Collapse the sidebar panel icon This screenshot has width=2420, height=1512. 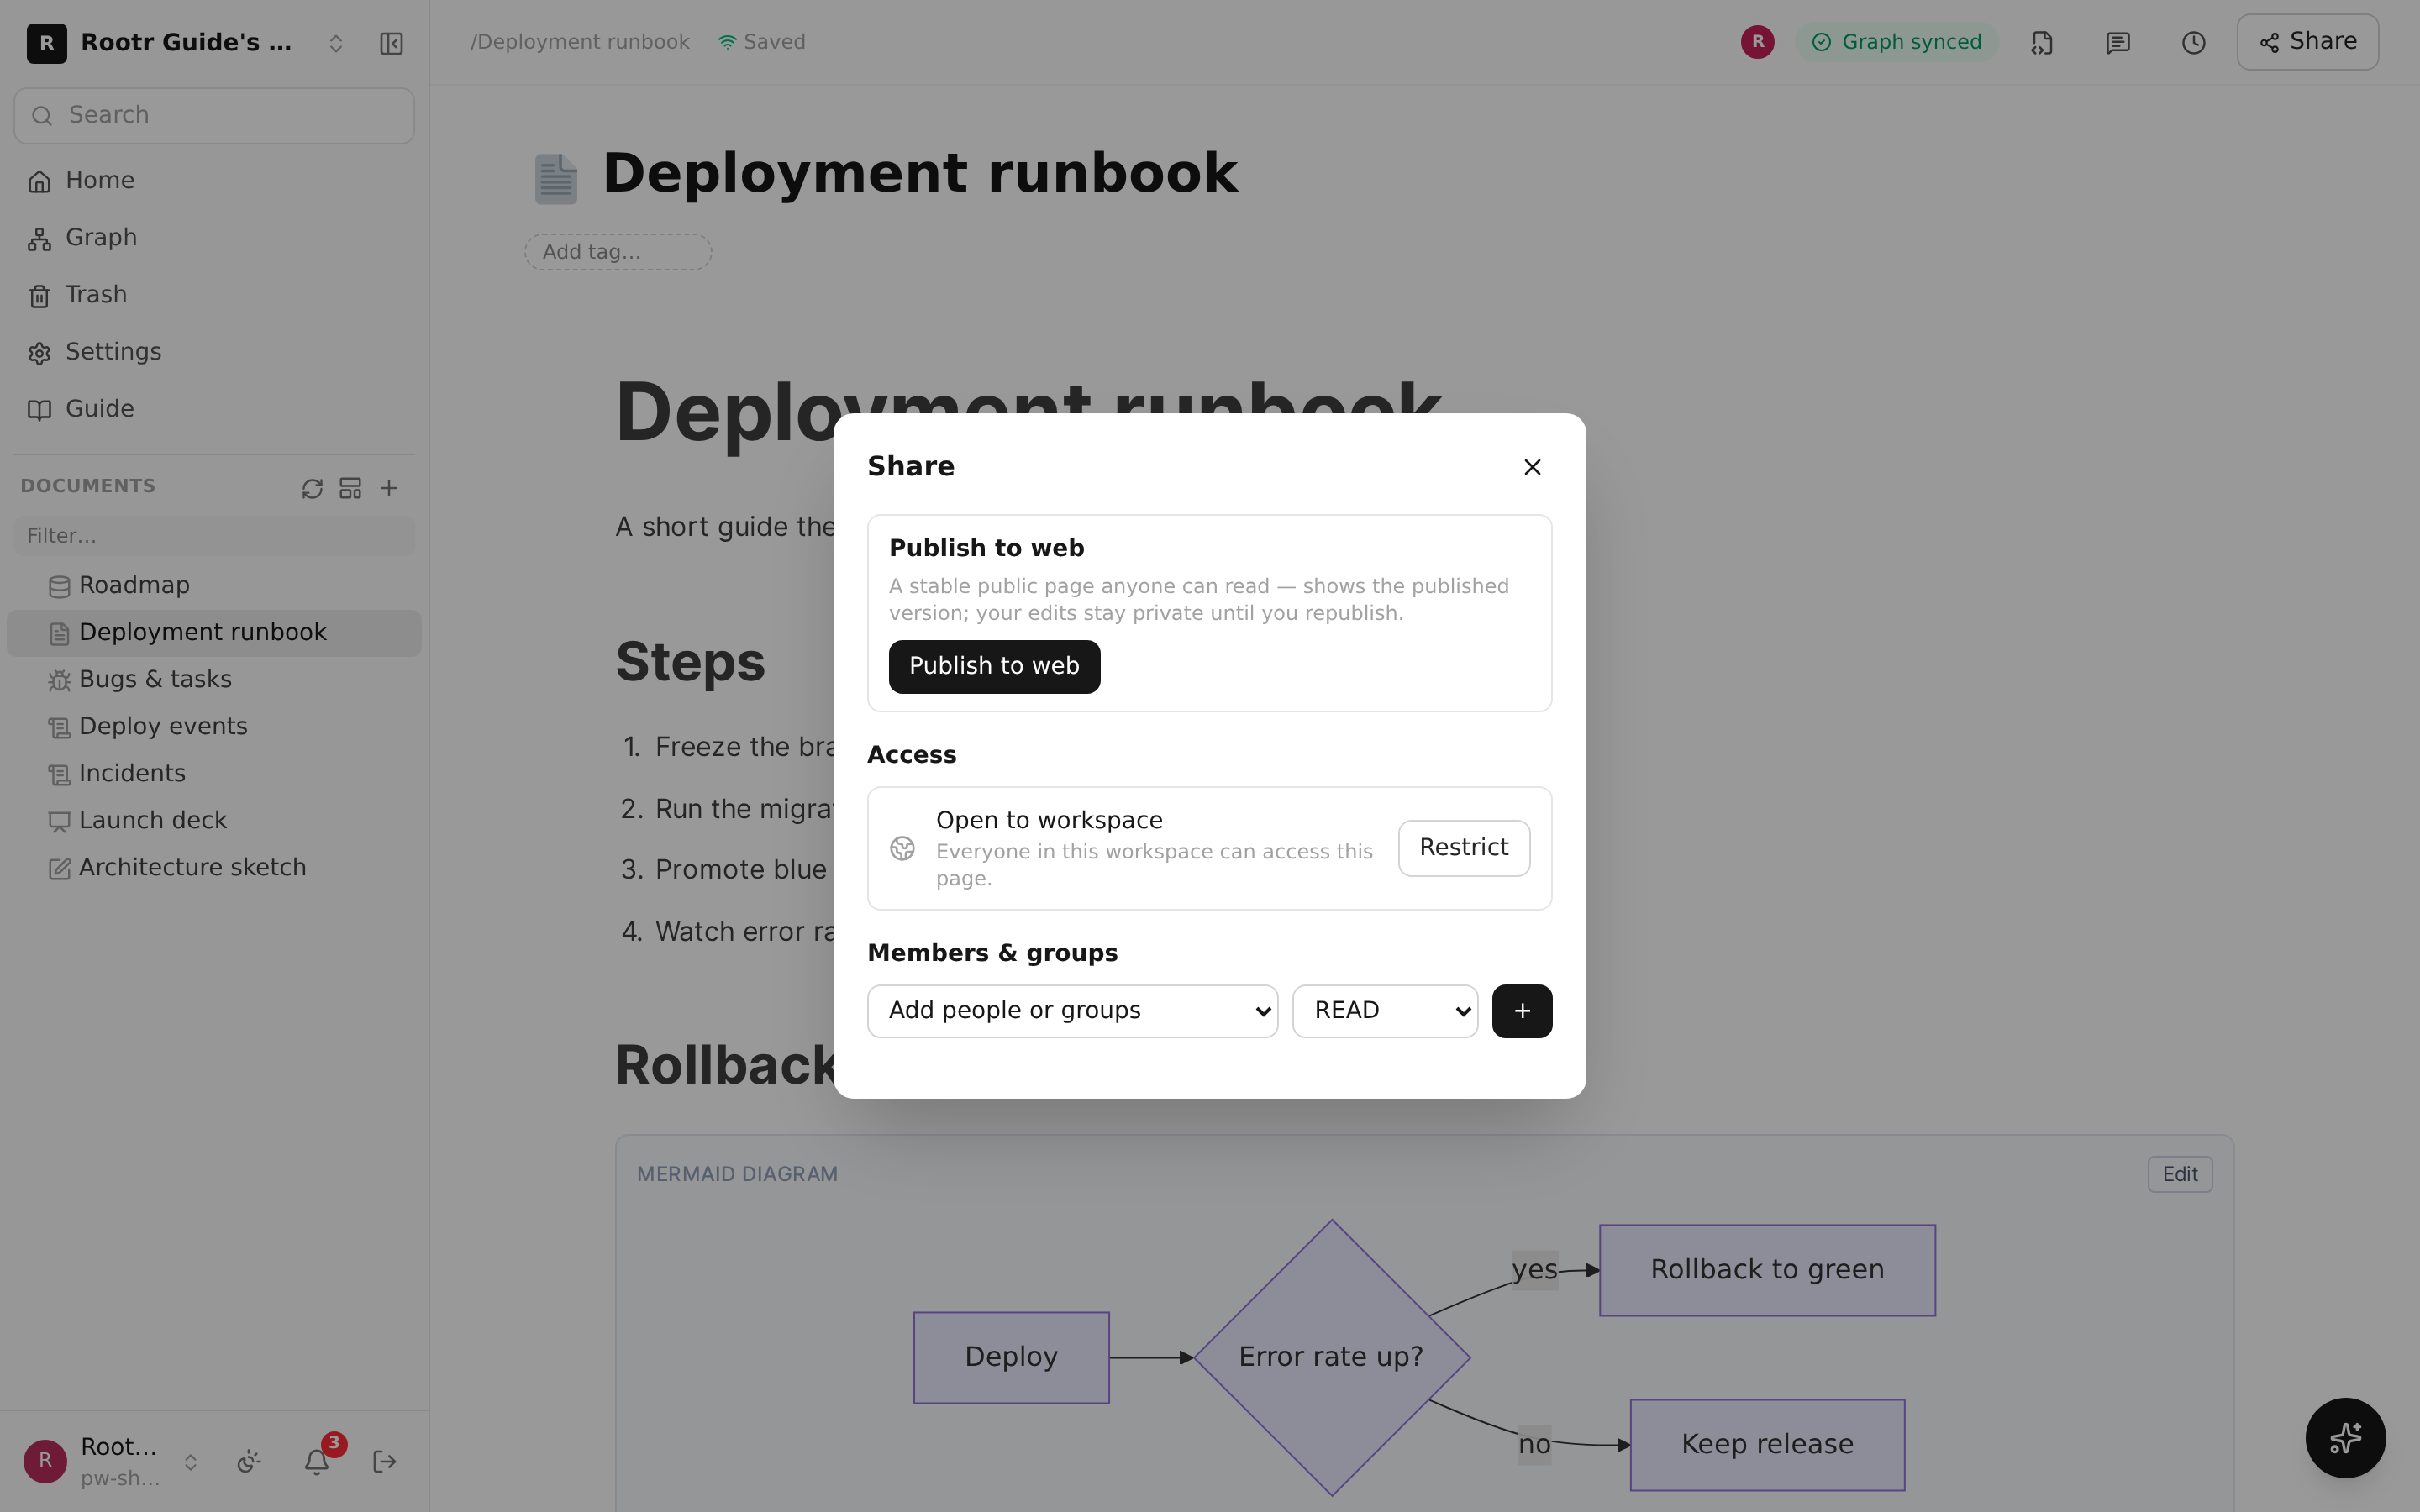pos(391,44)
